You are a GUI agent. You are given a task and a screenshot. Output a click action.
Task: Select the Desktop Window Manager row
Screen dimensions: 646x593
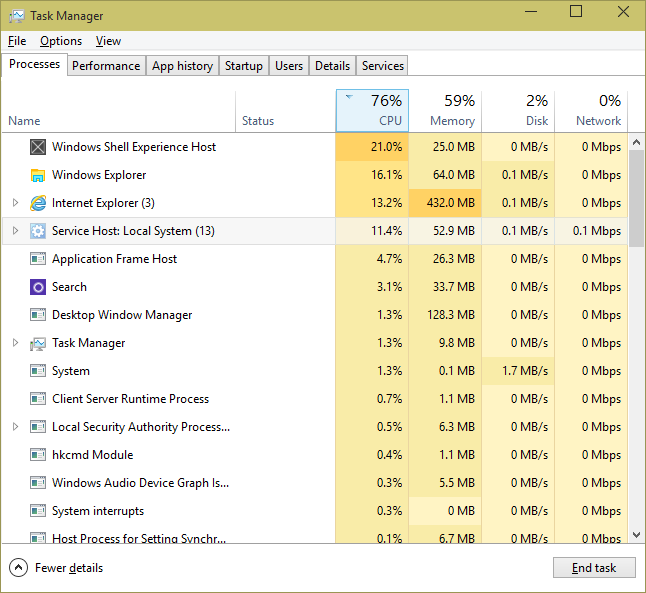pos(315,315)
